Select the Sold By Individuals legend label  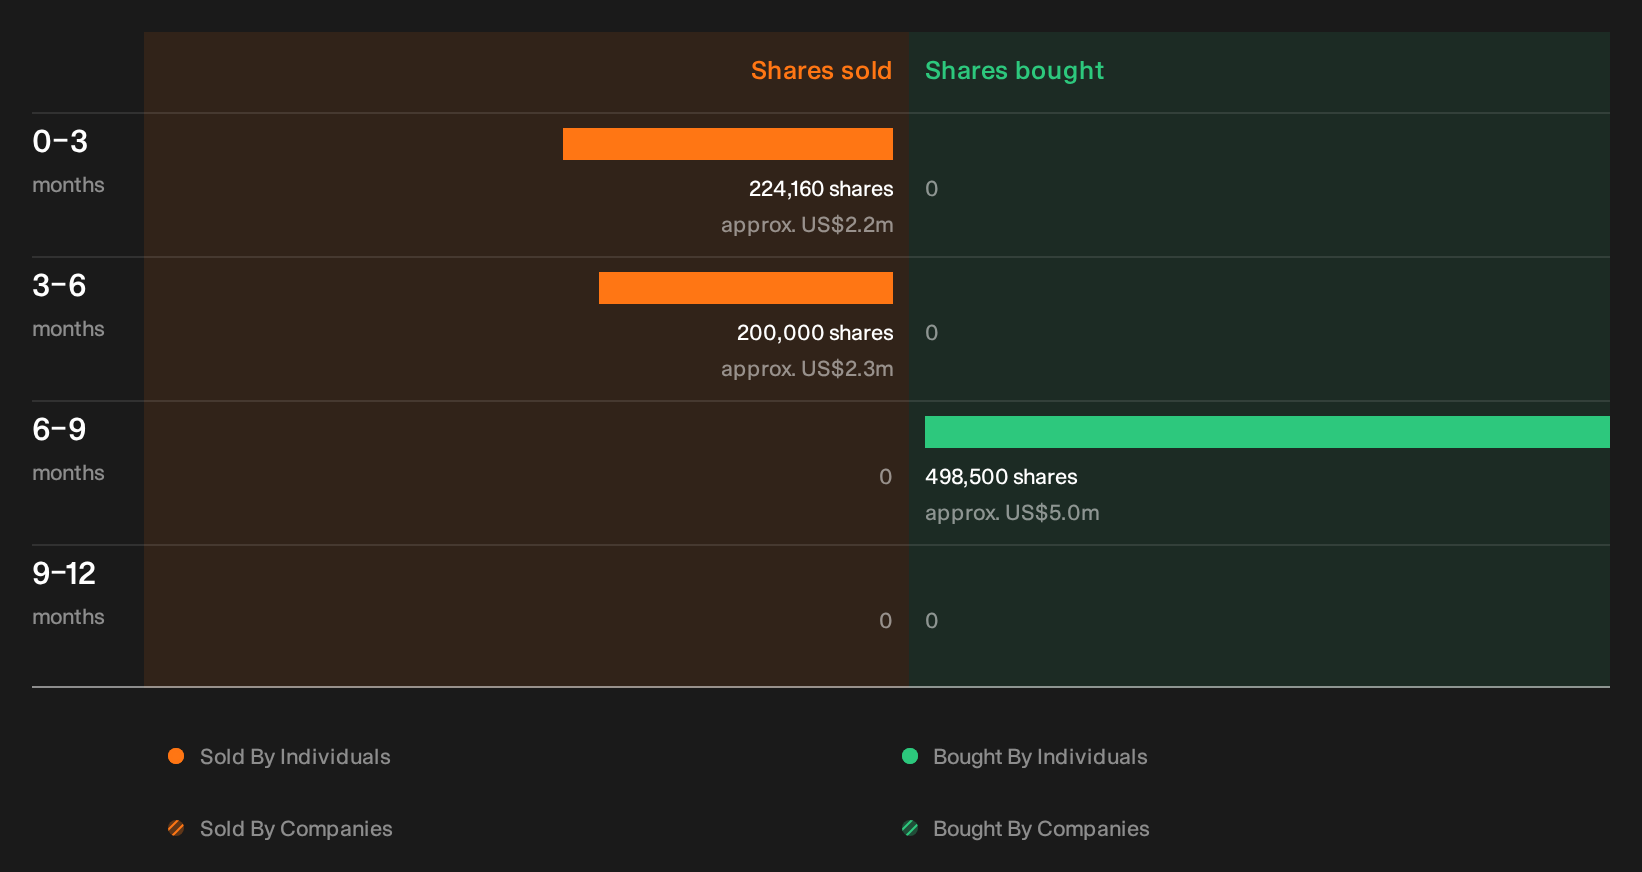[295, 757]
